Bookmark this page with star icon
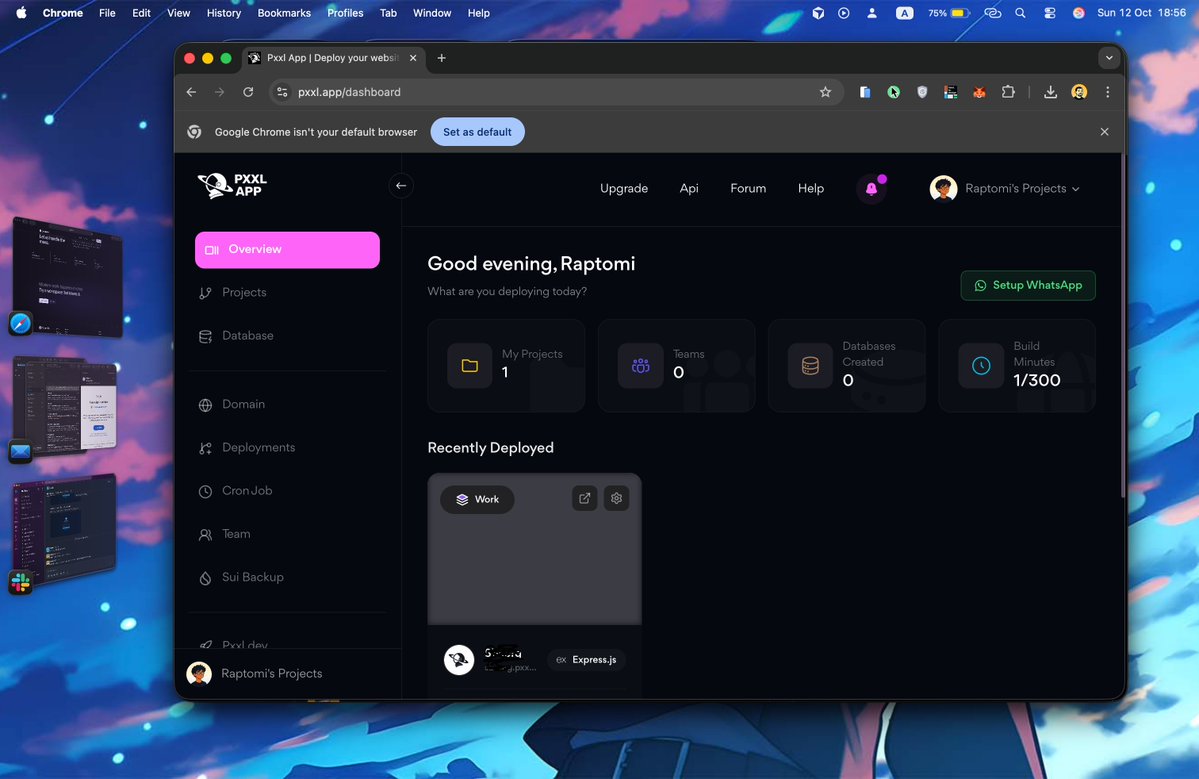This screenshot has width=1199, height=779. pyautogui.click(x=825, y=93)
